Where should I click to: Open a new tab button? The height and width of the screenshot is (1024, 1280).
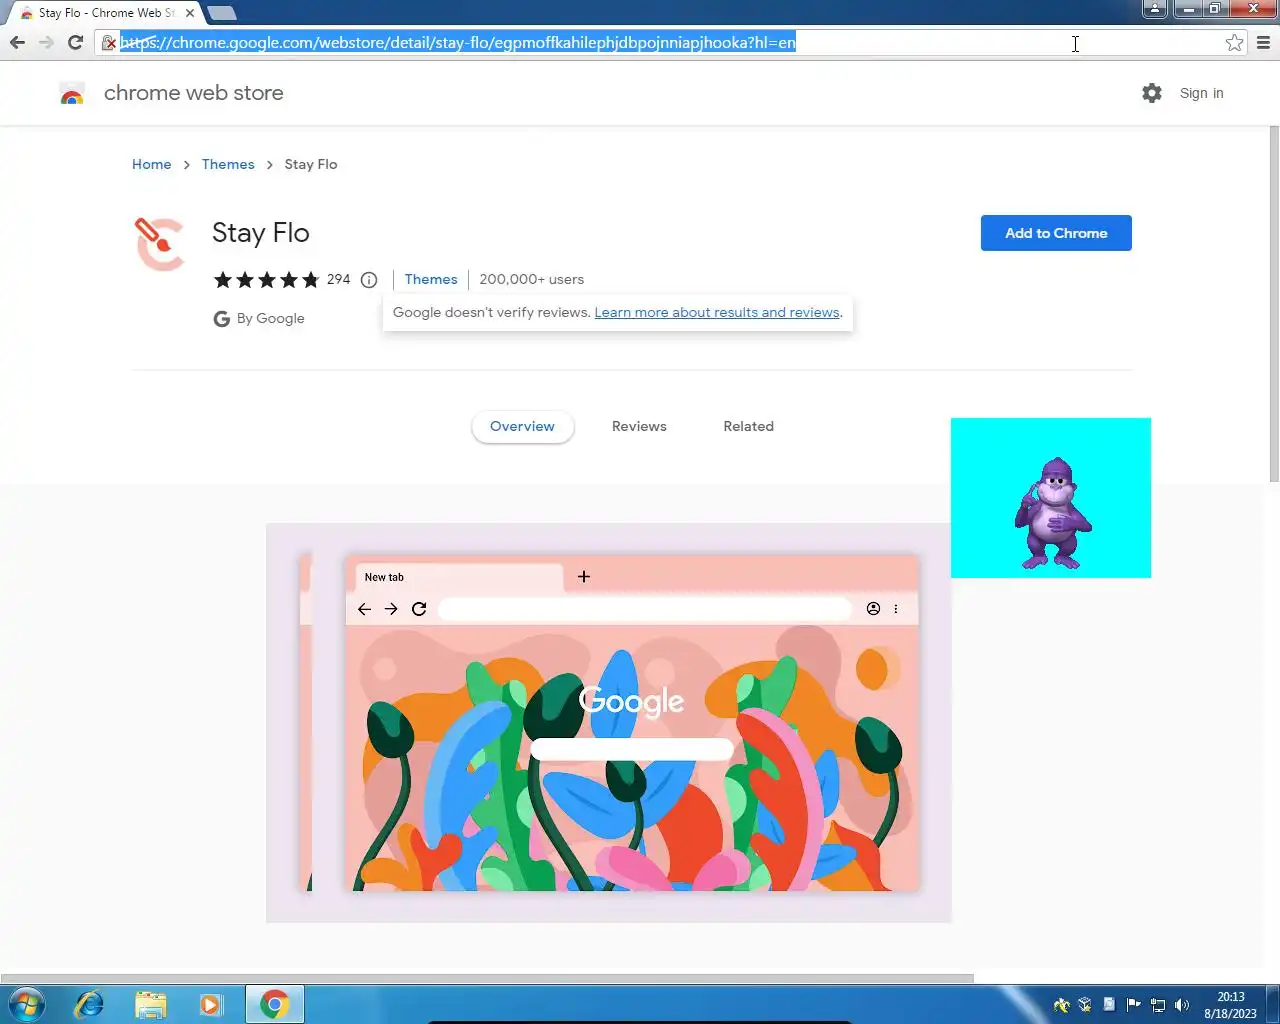pos(221,13)
